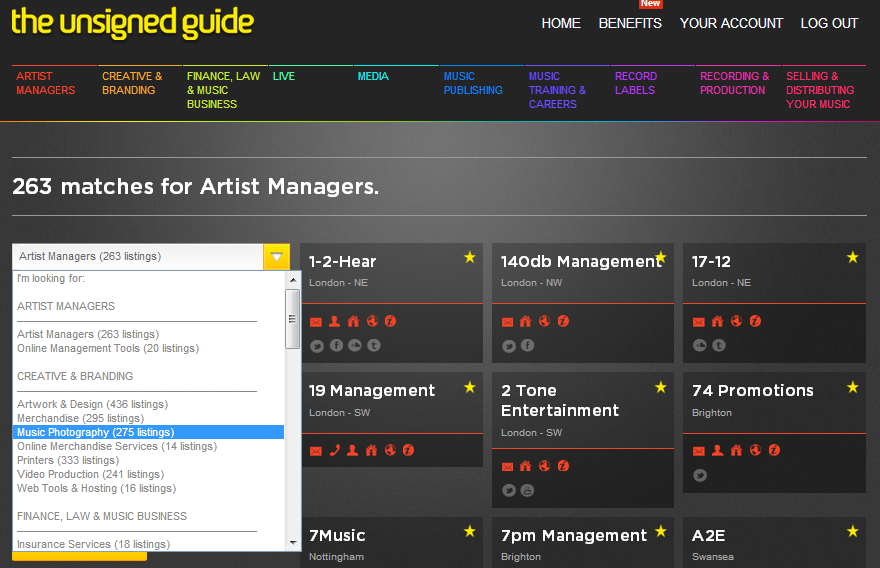Click the dropdown list scroll down arrow
The image size is (880, 568).
pos(293,543)
